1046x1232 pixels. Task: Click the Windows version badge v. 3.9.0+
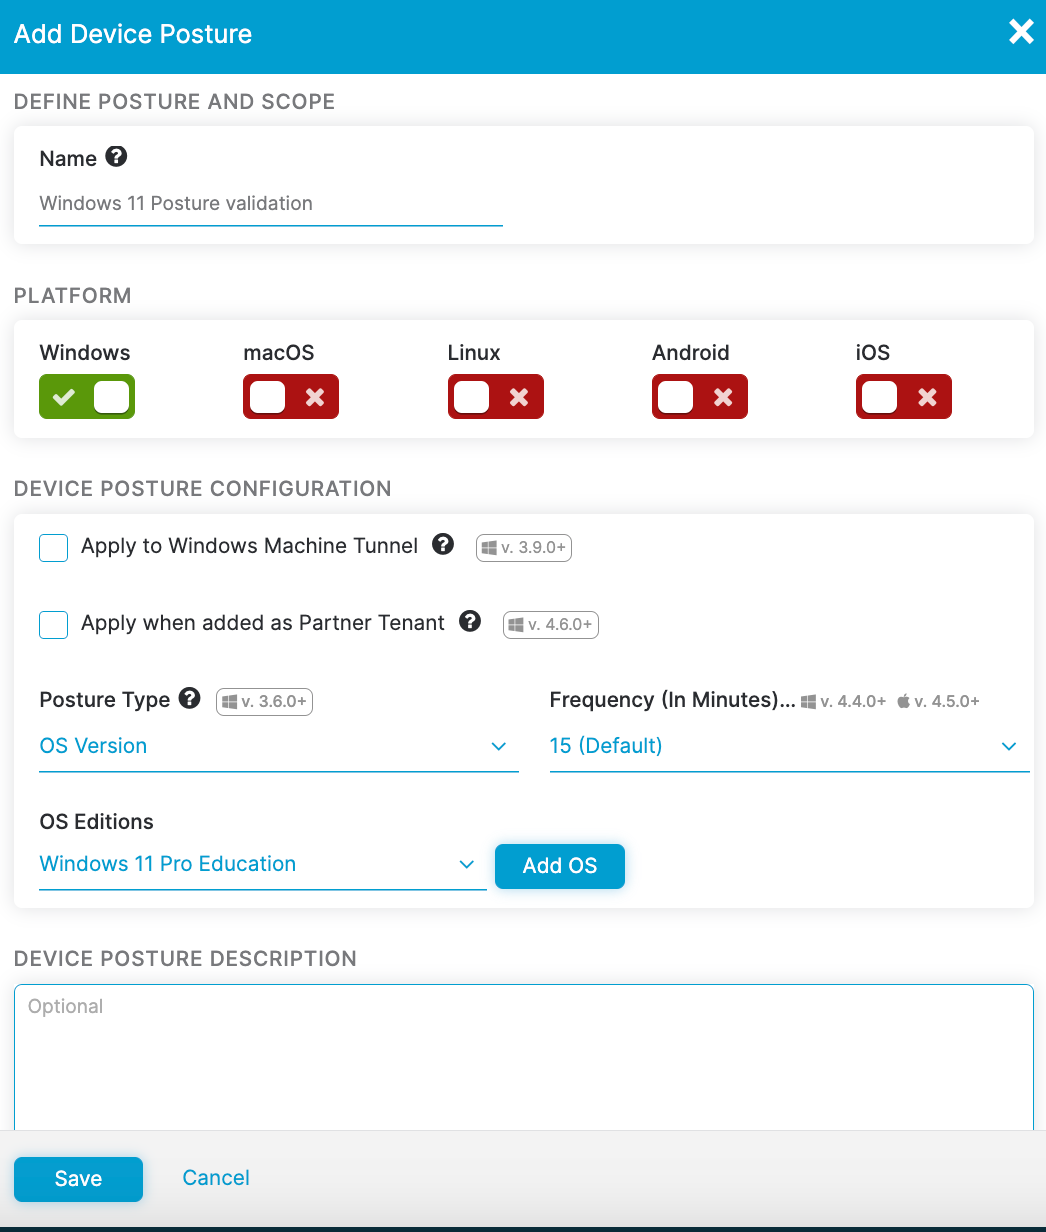[x=523, y=548]
